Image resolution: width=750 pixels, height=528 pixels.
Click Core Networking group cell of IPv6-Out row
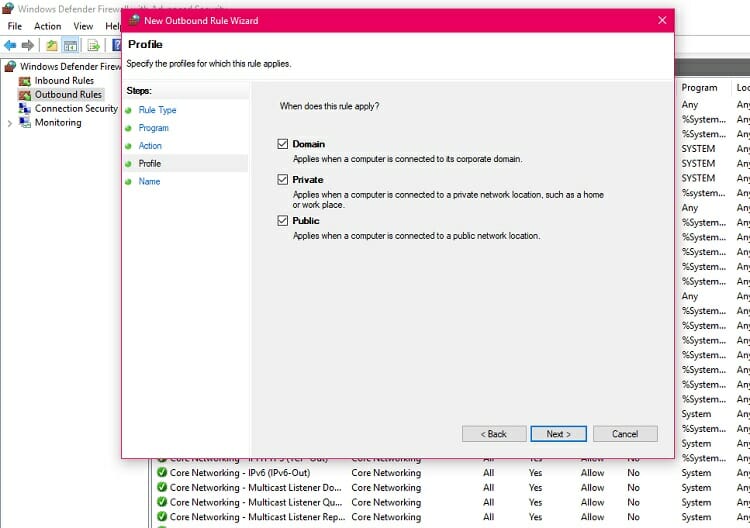click(x=386, y=473)
